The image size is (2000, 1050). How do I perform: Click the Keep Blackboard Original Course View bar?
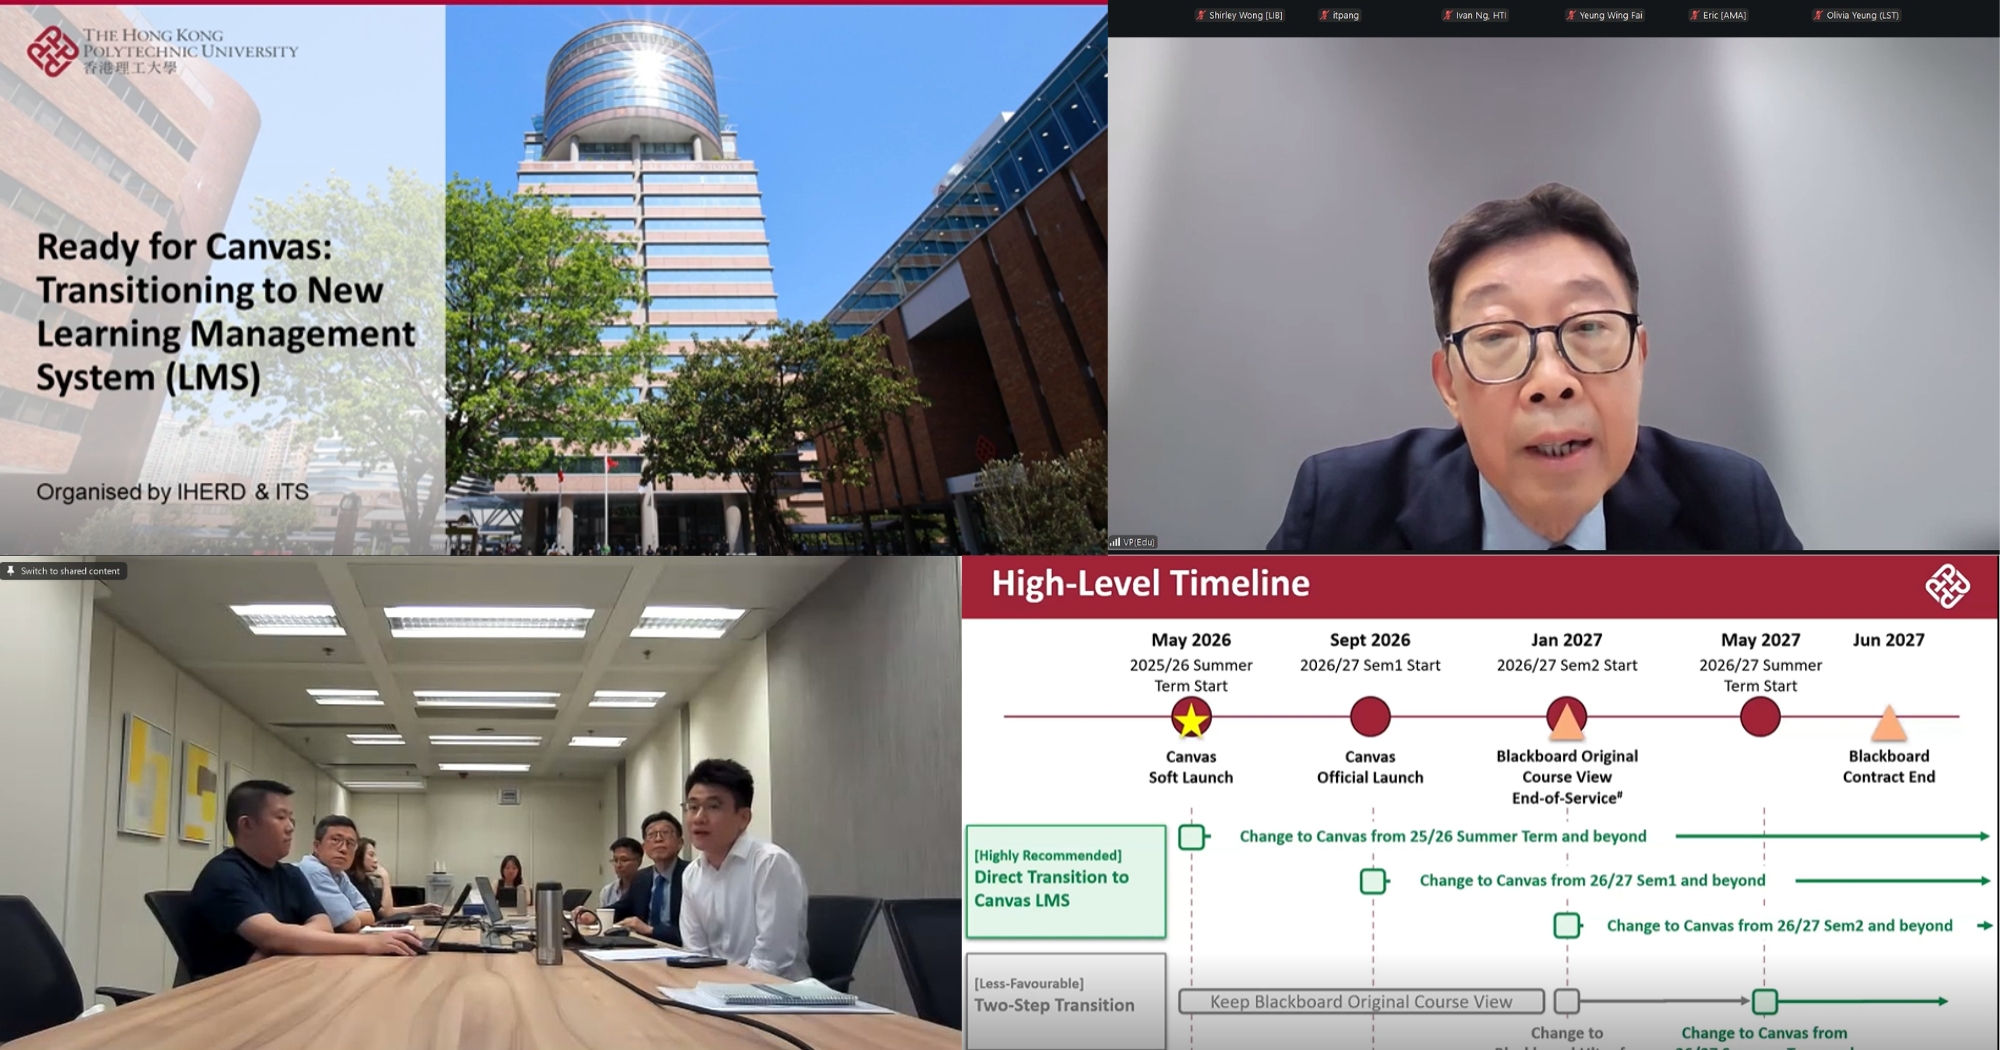[x=1361, y=1001]
